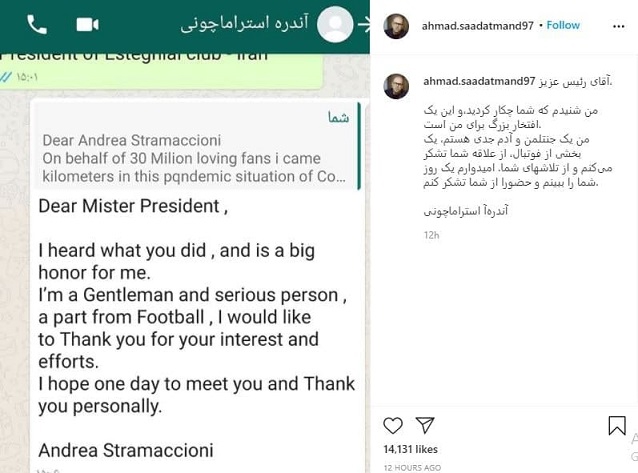
Task: Save the post with the bookmark icon
Action: (617, 426)
